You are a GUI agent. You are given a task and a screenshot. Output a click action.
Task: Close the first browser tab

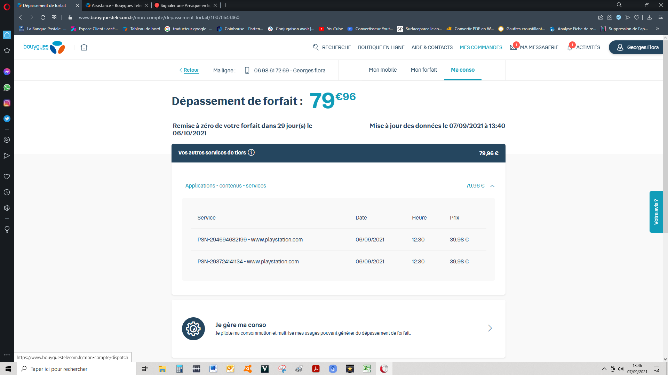[x=77, y=6]
